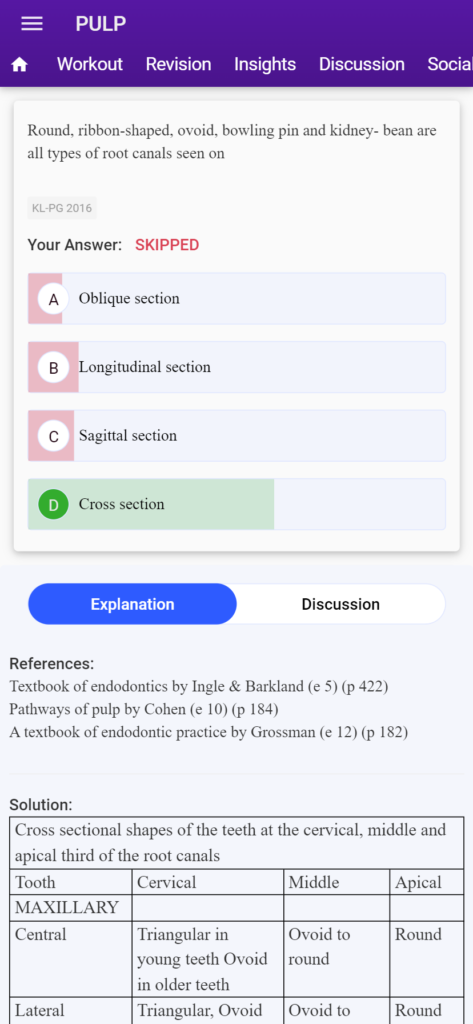Select the circled B option marker
Viewport: 473px width, 1024px height.
(54, 368)
